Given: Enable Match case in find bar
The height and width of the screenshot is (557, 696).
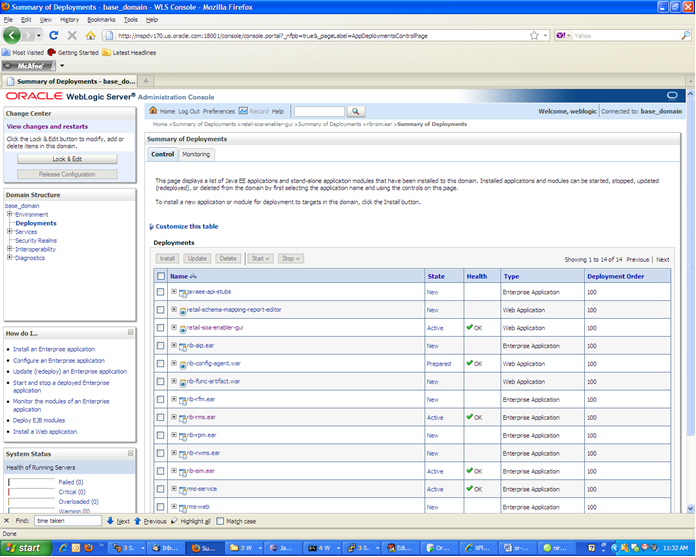Looking at the screenshot, I should [x=220, y=521].
